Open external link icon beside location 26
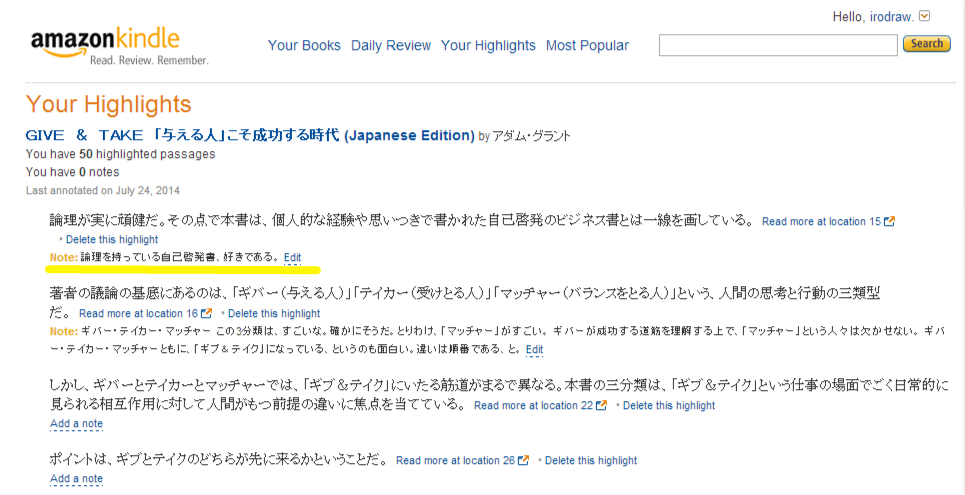The height and width of the screenshot is (495, 965). pos(524,461)
